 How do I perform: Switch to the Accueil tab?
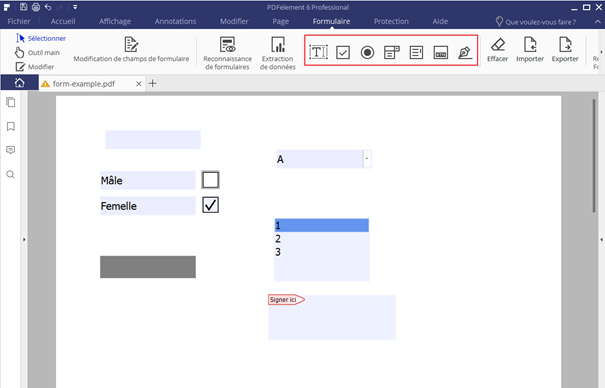click(x=63, y=21)
